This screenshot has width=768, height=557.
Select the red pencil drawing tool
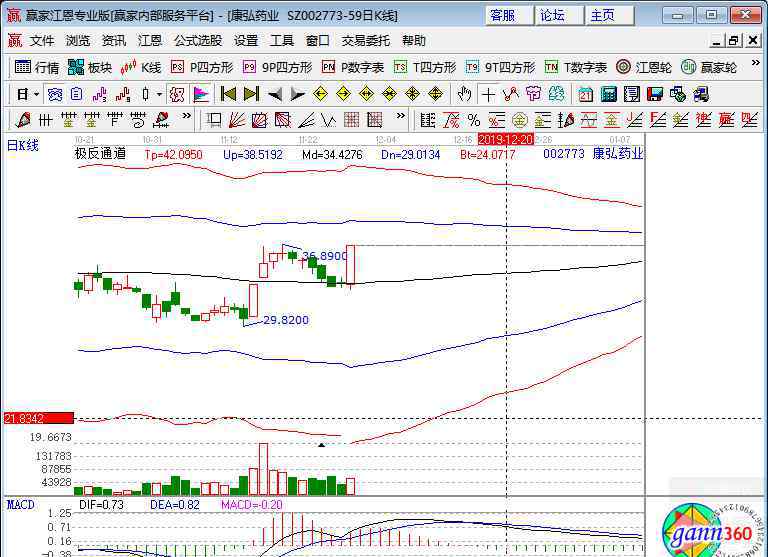pyautogui.click(x=23, y=120)
